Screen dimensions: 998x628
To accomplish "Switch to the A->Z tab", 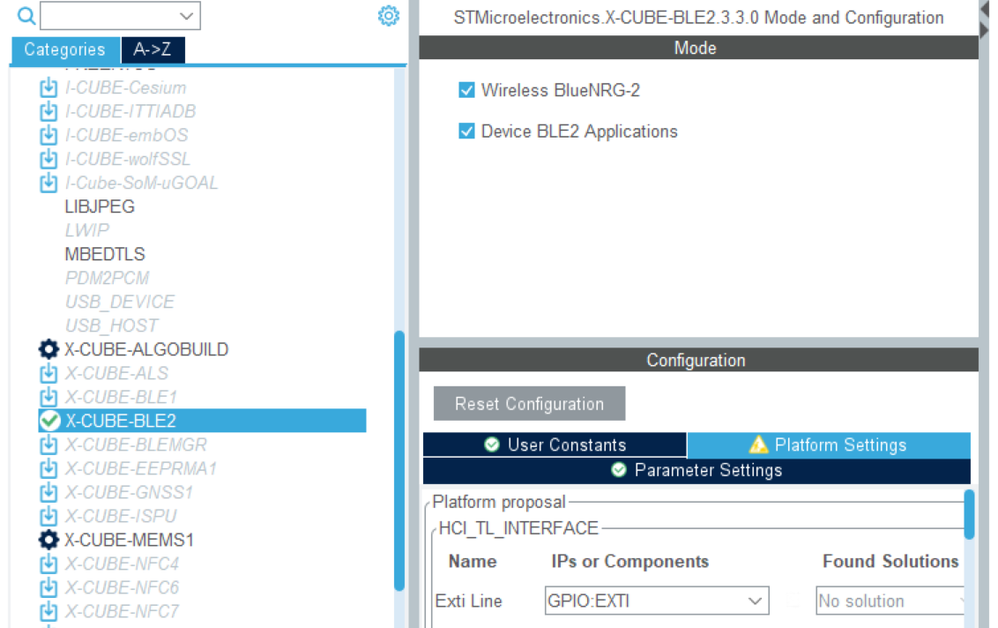I will (x=152, y=50).
